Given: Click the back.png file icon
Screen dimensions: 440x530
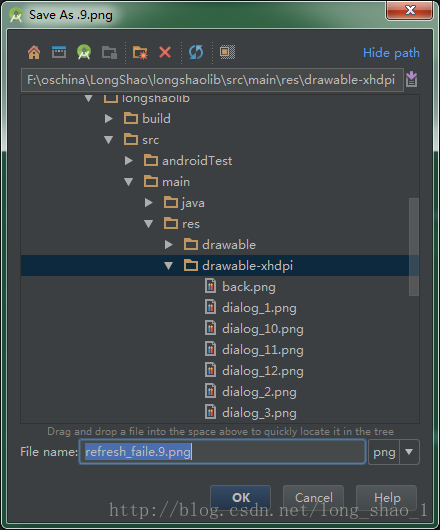Looking at the screenshot, I should click(211, 286).
